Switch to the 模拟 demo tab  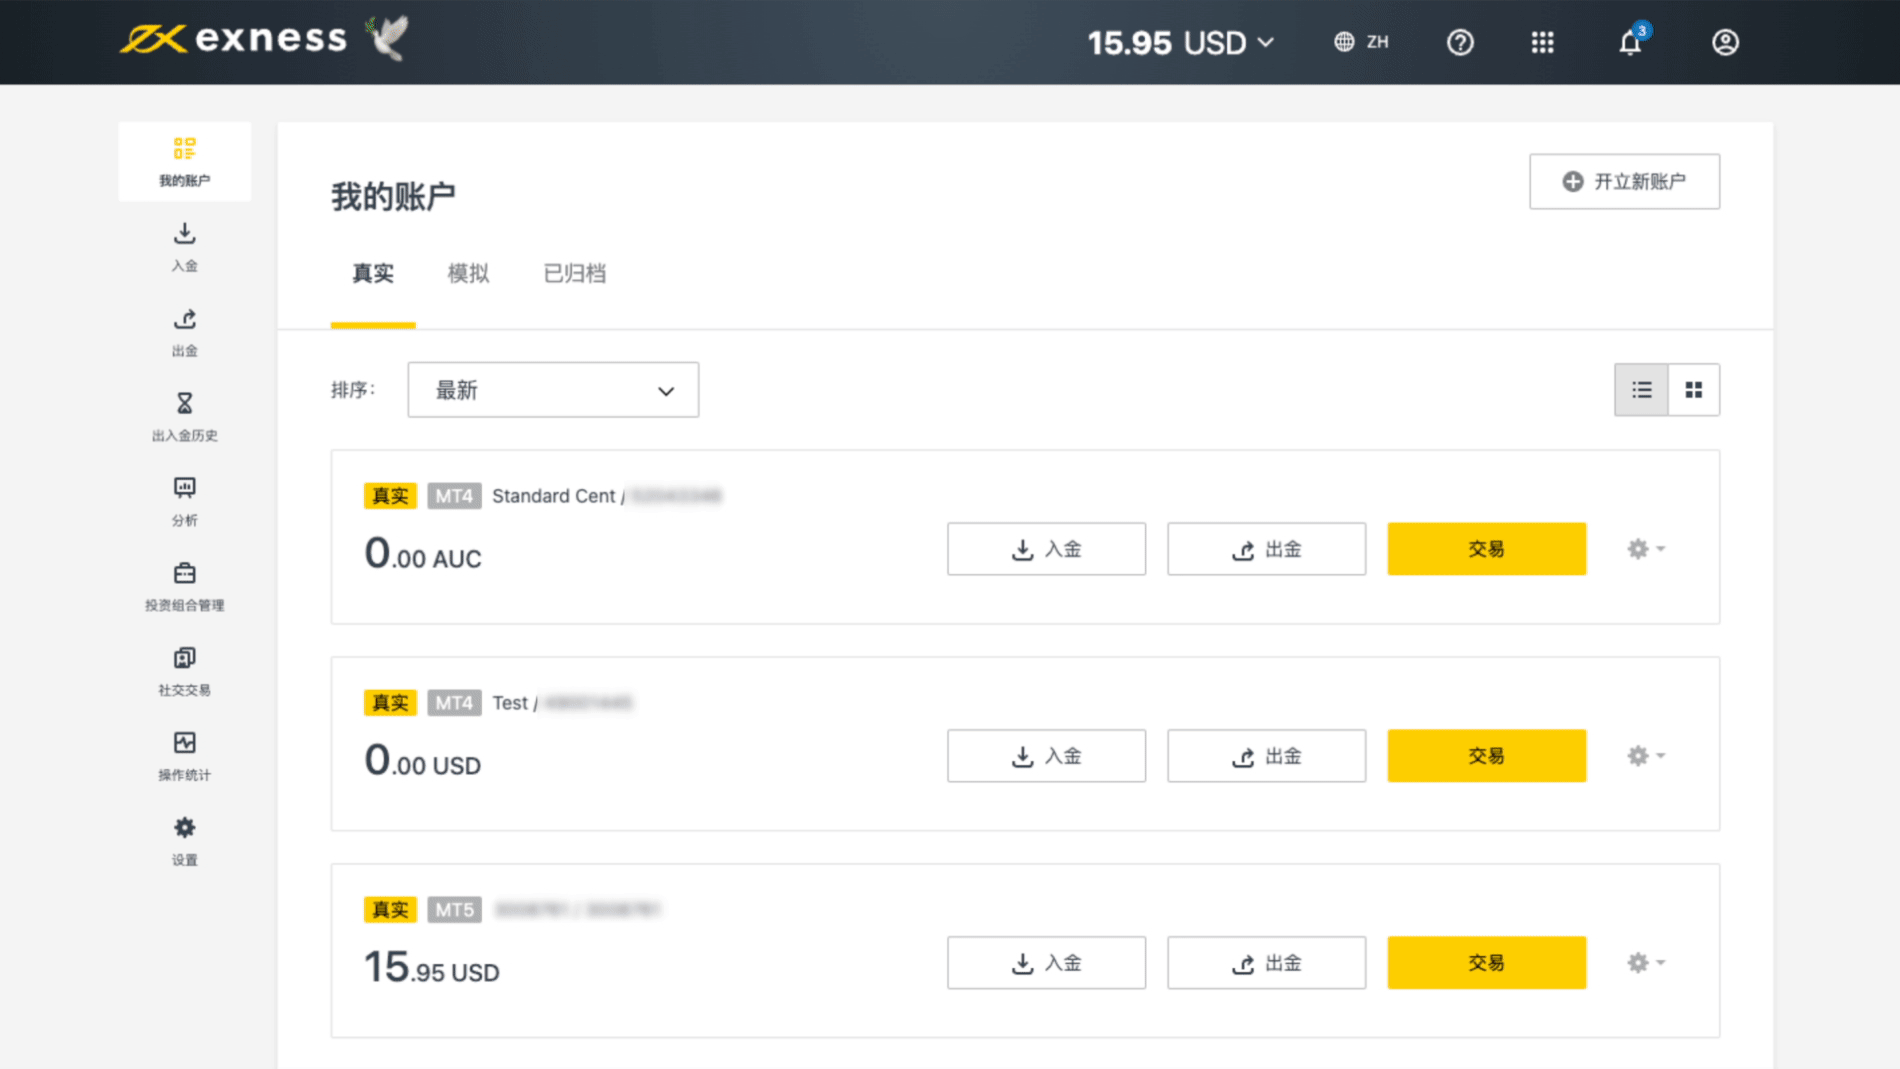(x=468, y=274)
